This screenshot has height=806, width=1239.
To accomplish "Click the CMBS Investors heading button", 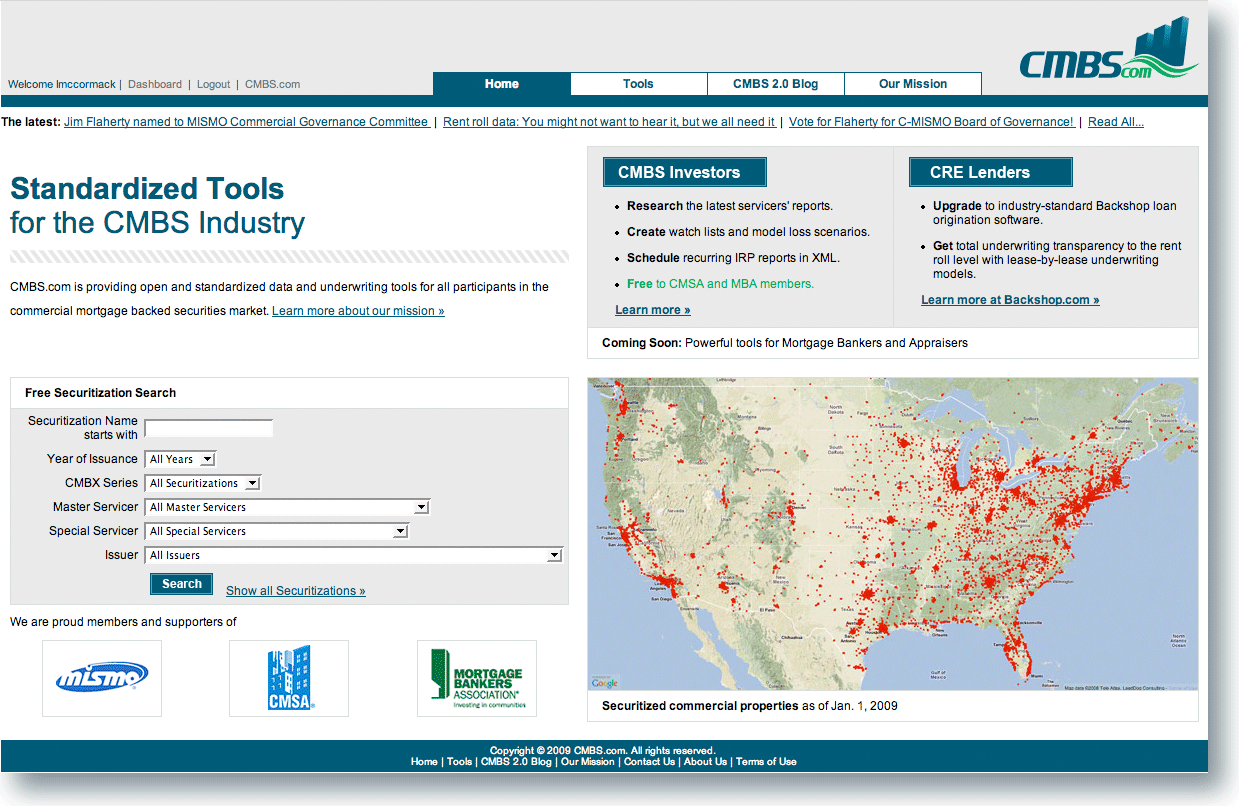I will point(685,172).
